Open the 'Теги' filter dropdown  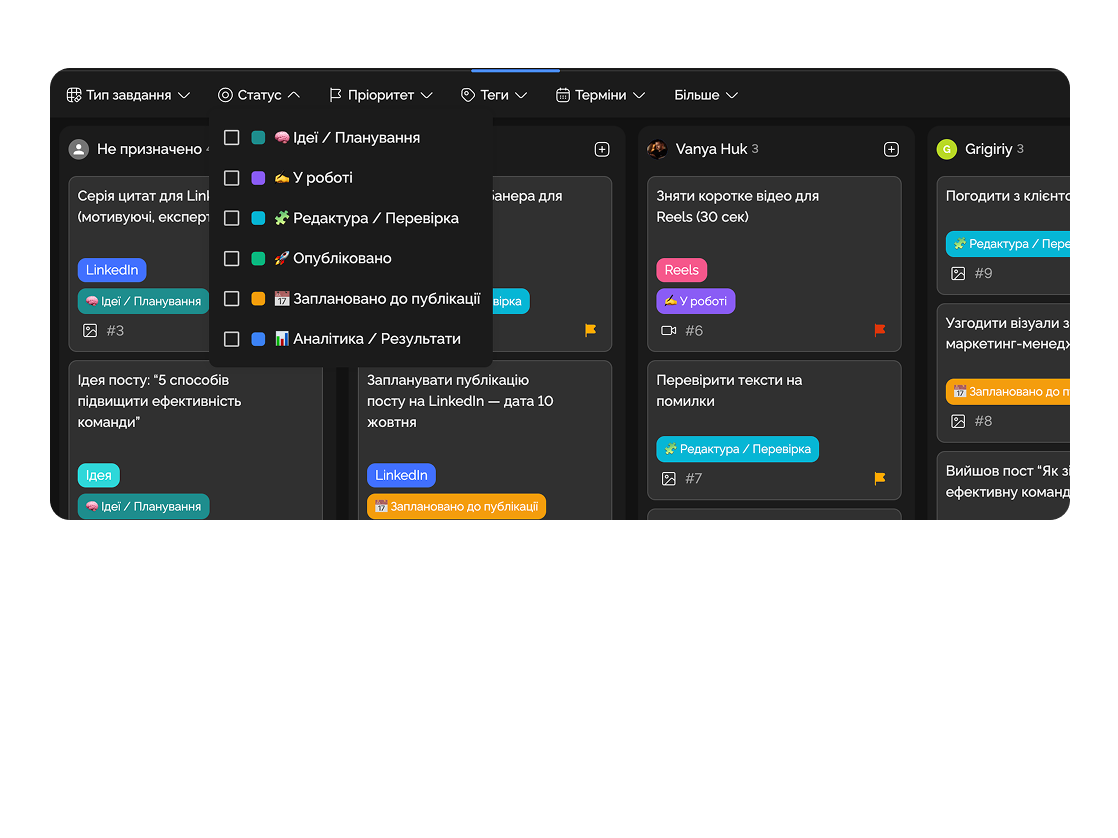point(494,95)
